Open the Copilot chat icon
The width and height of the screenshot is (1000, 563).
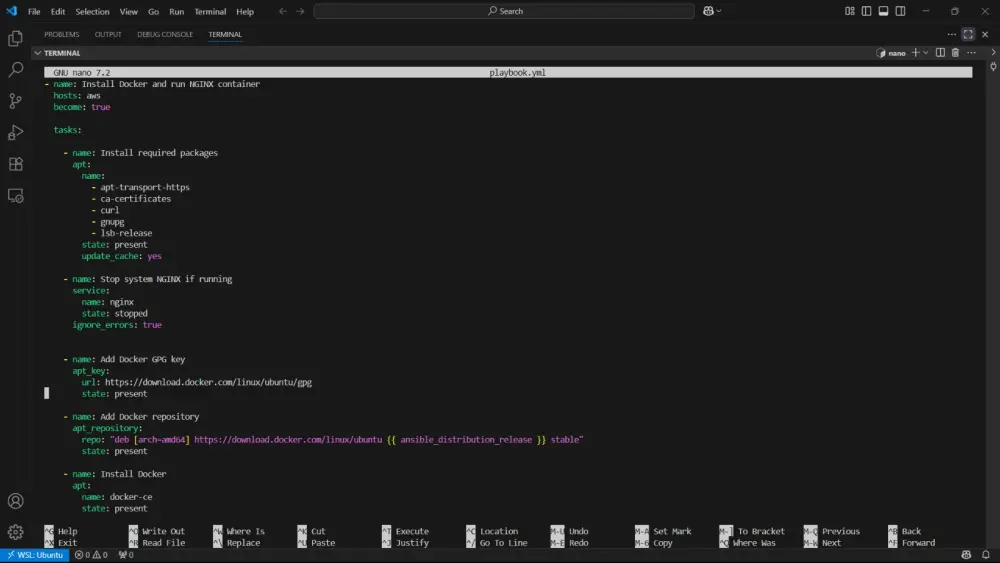(708, 11)
